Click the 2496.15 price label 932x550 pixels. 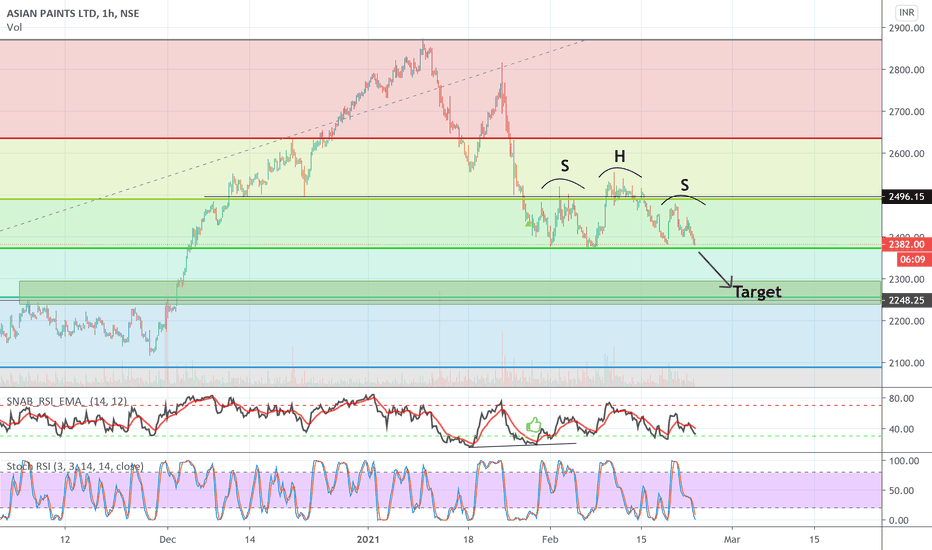click(906, 197)
